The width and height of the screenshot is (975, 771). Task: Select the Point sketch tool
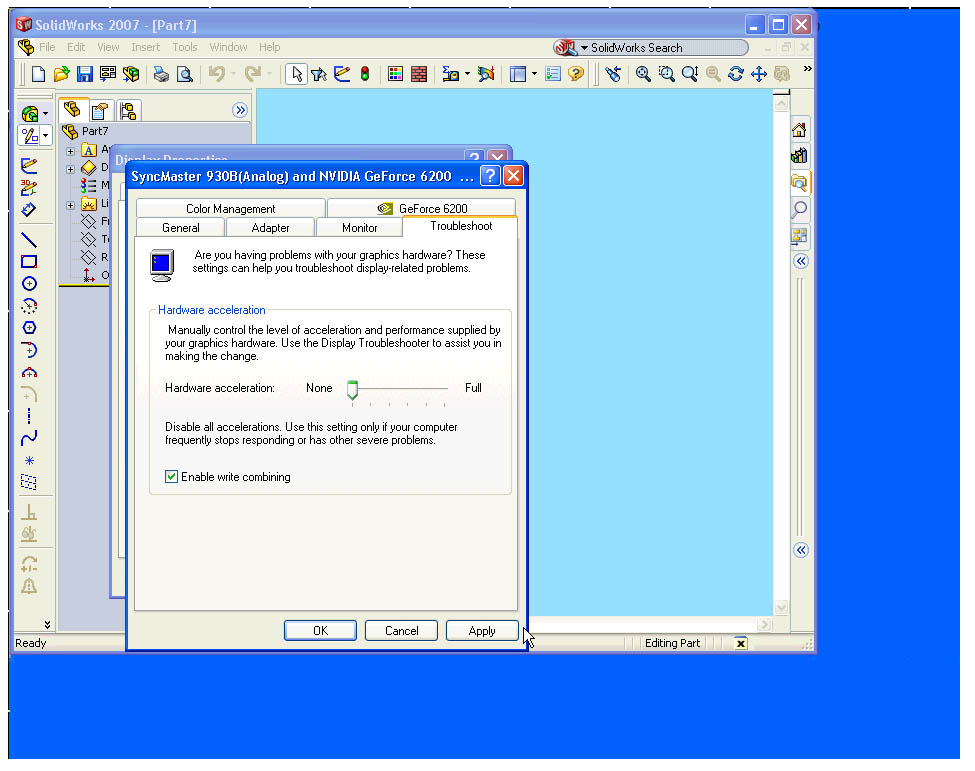[29, 461]
